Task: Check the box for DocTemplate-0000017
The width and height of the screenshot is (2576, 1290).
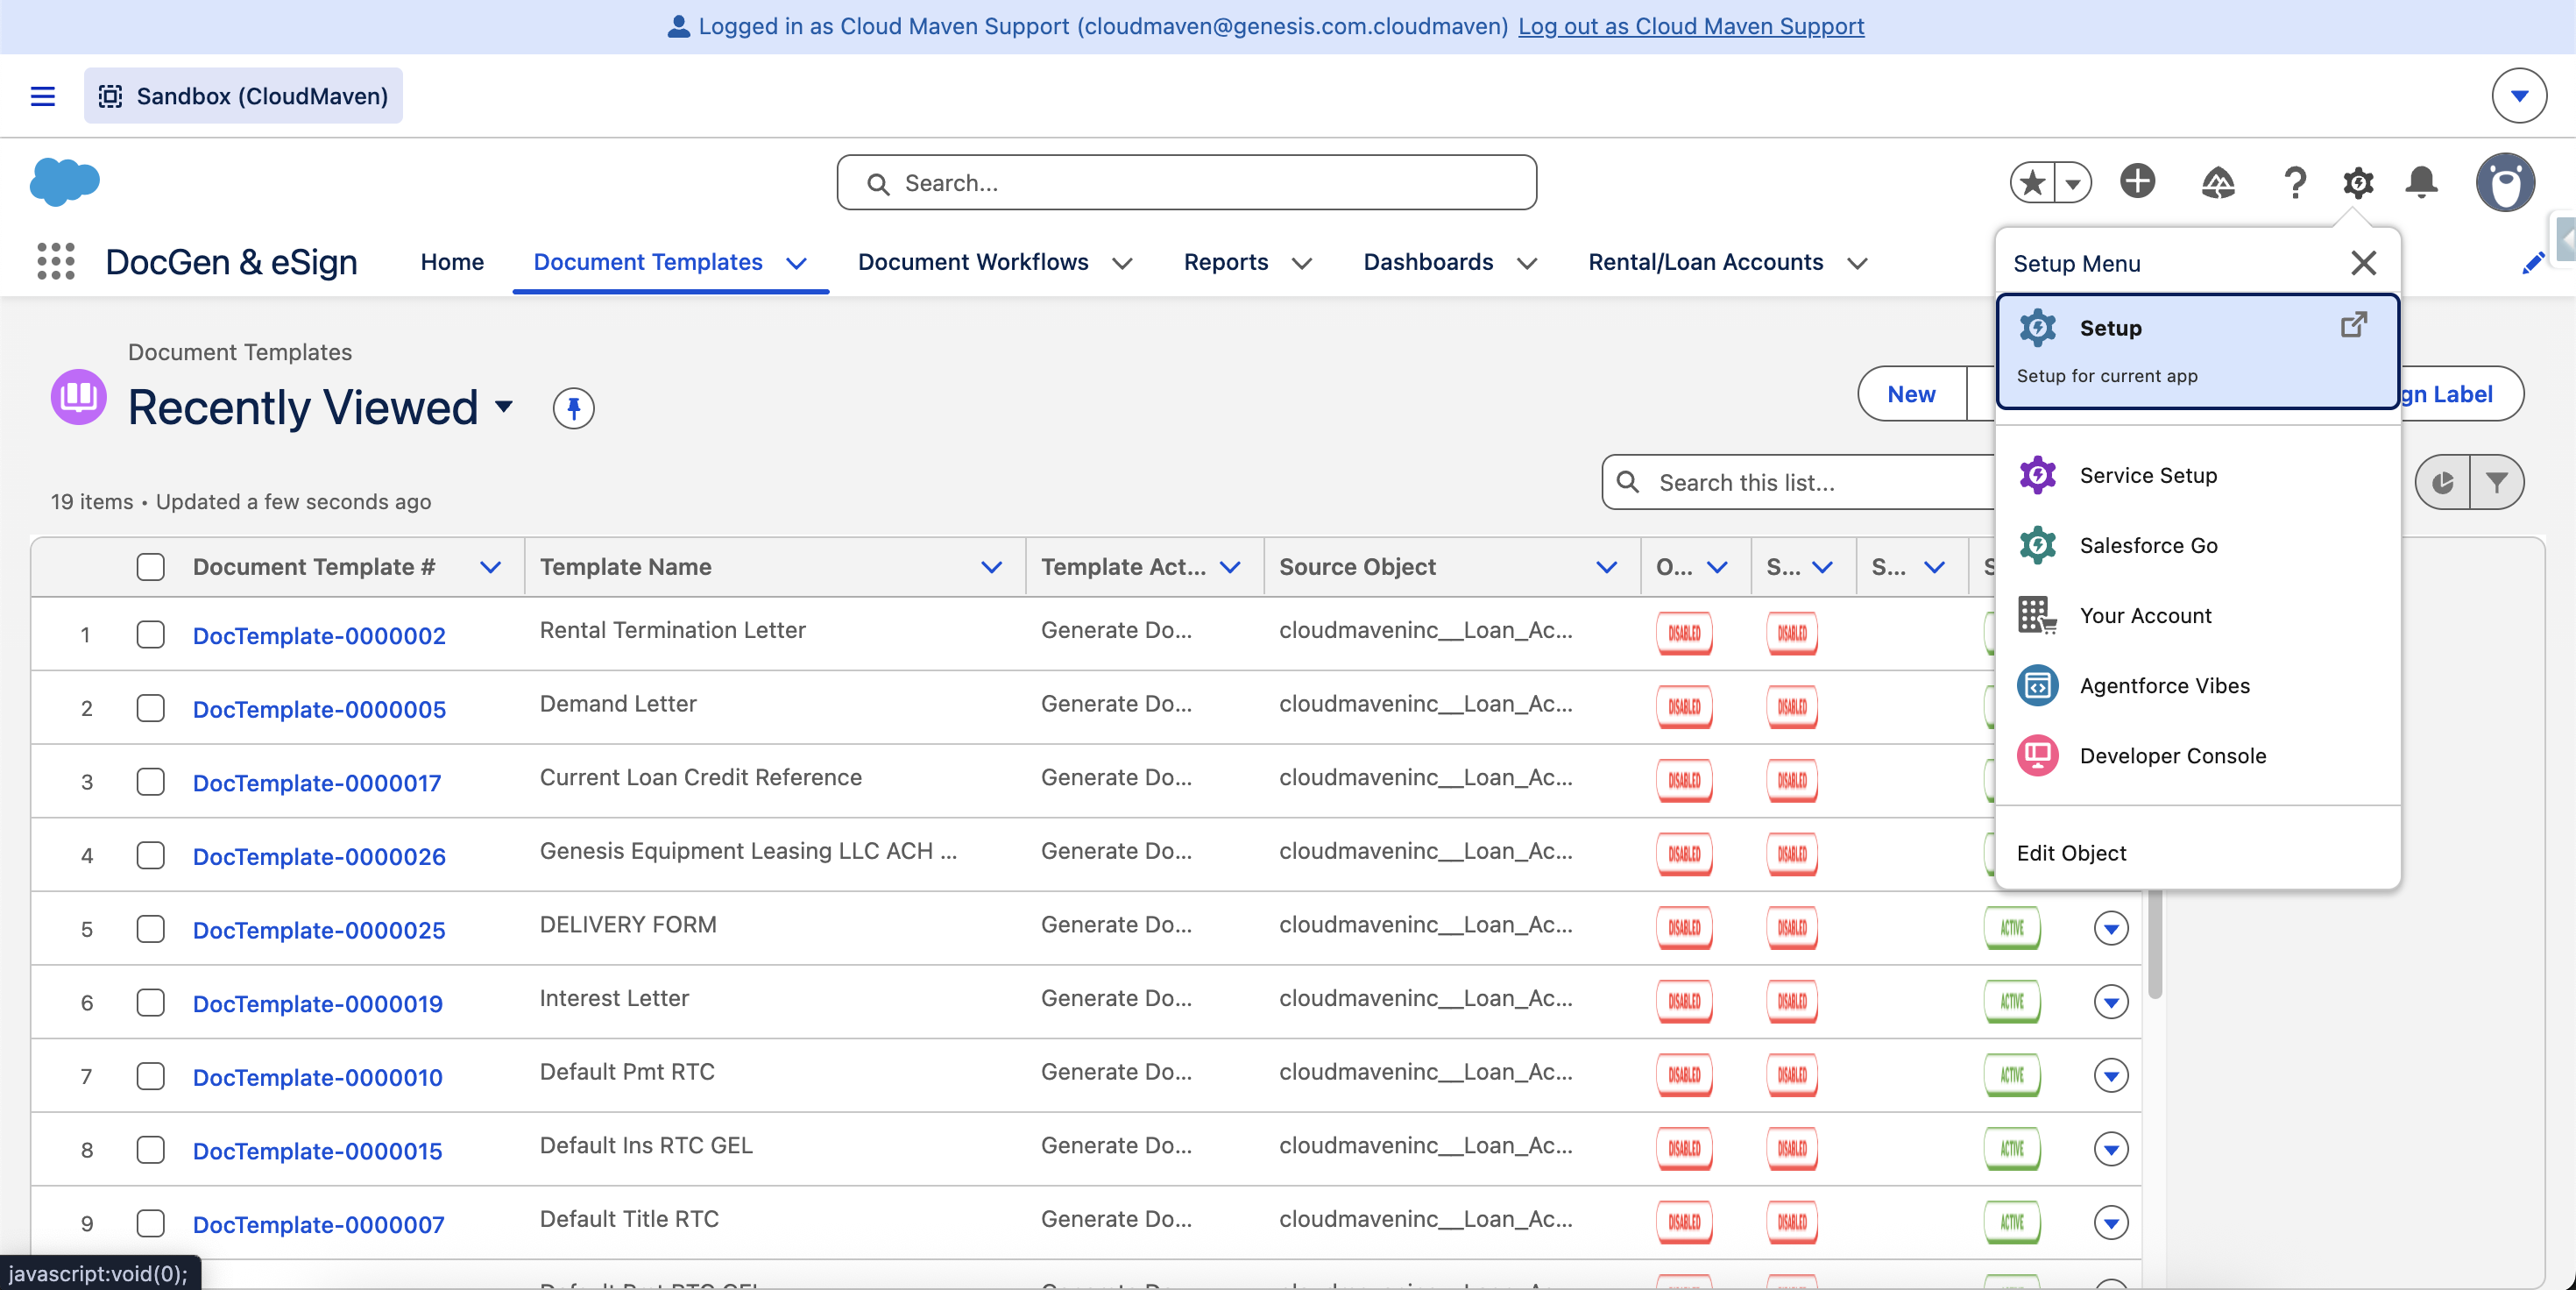Action: pos(150,782)
